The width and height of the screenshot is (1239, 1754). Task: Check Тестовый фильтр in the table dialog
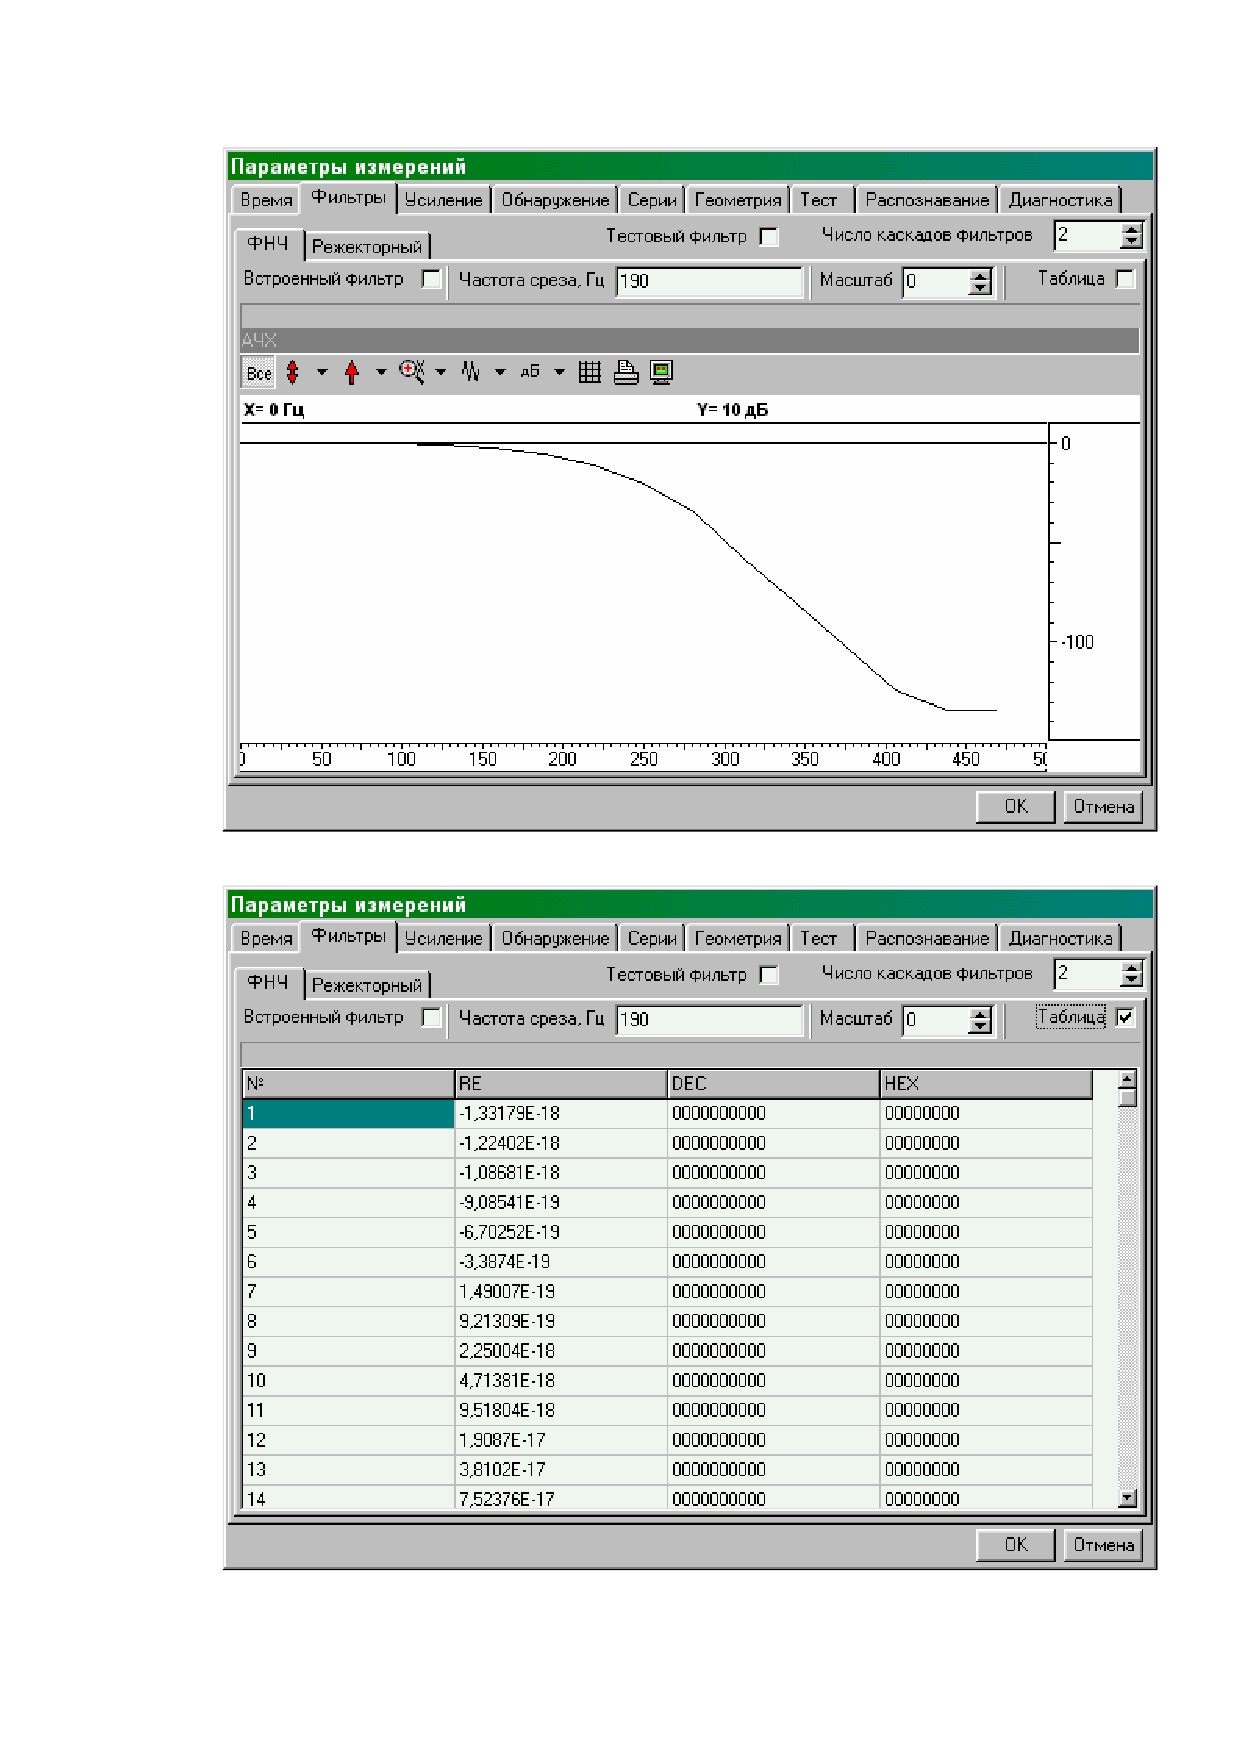(769, 975)
